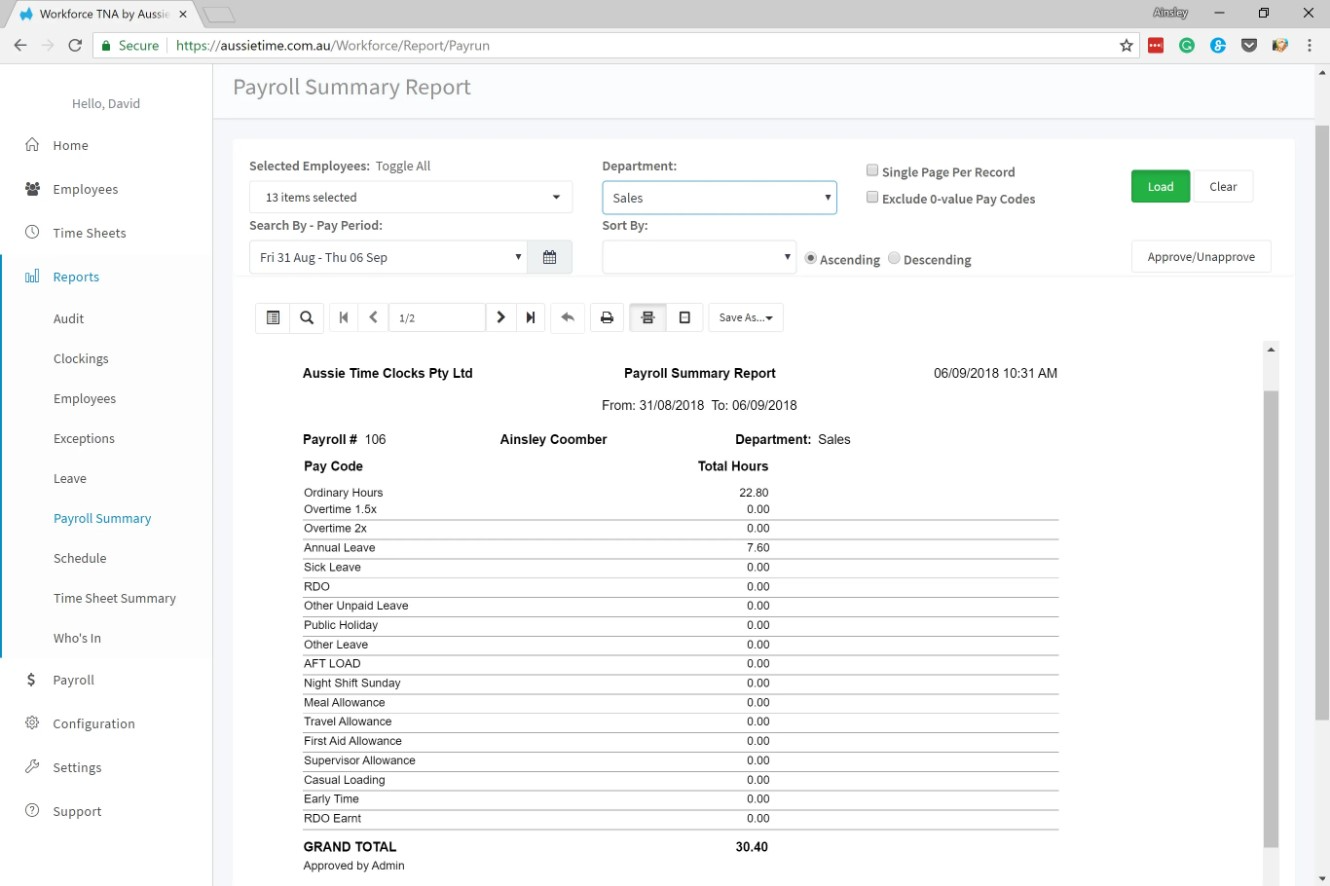The width and height of the screenshot is (1330, 886).
Task: Switch to the Time Sheets section
Action: (x=88, y=232)
